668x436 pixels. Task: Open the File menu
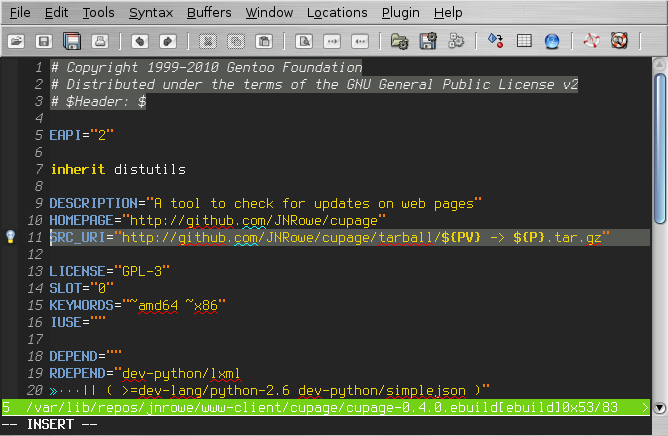pos(20,13)
